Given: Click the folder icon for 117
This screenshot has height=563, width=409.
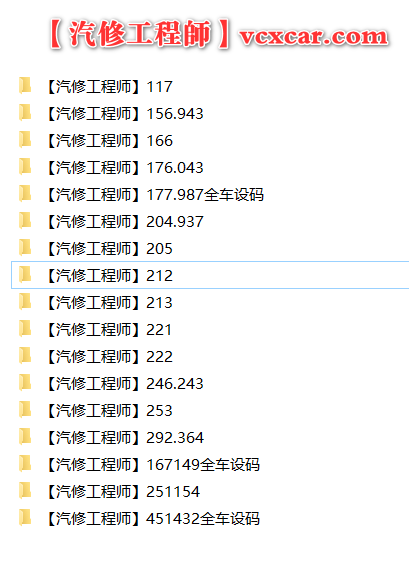Looking at the screenshot, I should [25, 86].
